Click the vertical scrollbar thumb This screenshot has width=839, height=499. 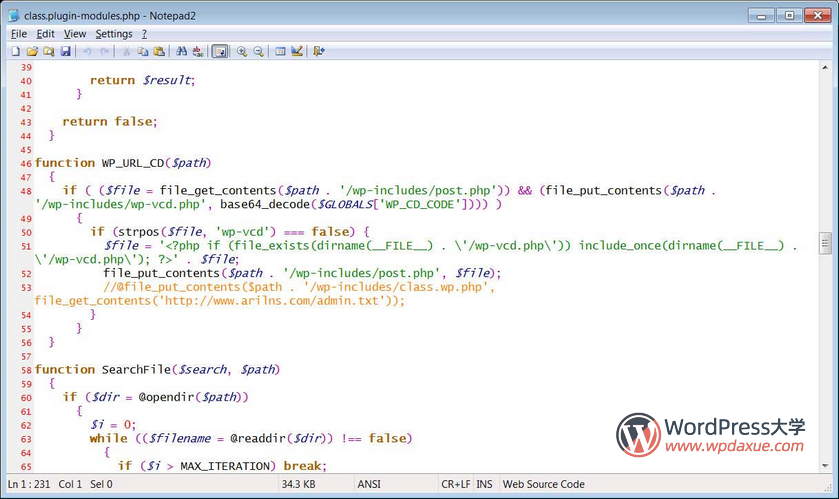click(x=825, y=243)
